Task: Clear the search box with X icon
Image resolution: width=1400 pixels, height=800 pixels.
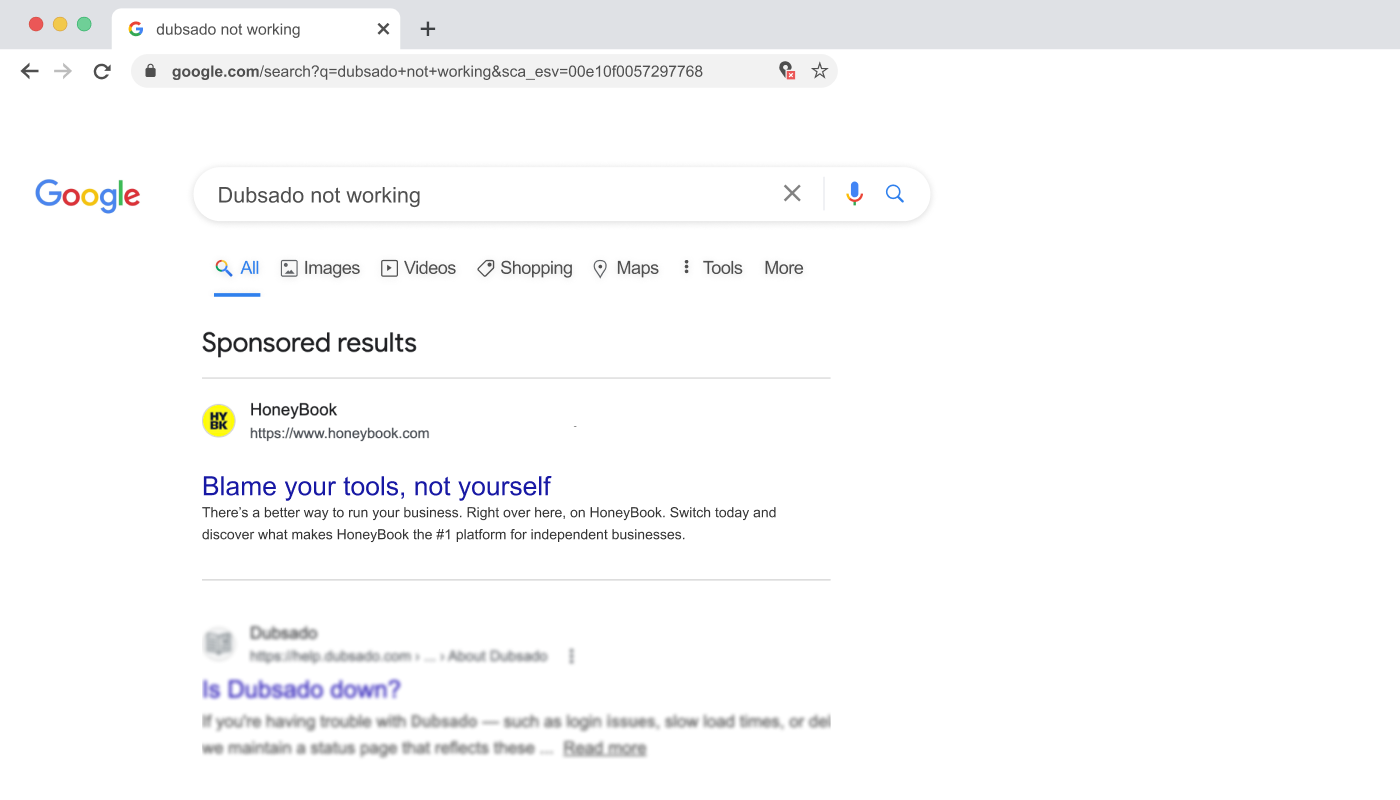Action: 792,193
